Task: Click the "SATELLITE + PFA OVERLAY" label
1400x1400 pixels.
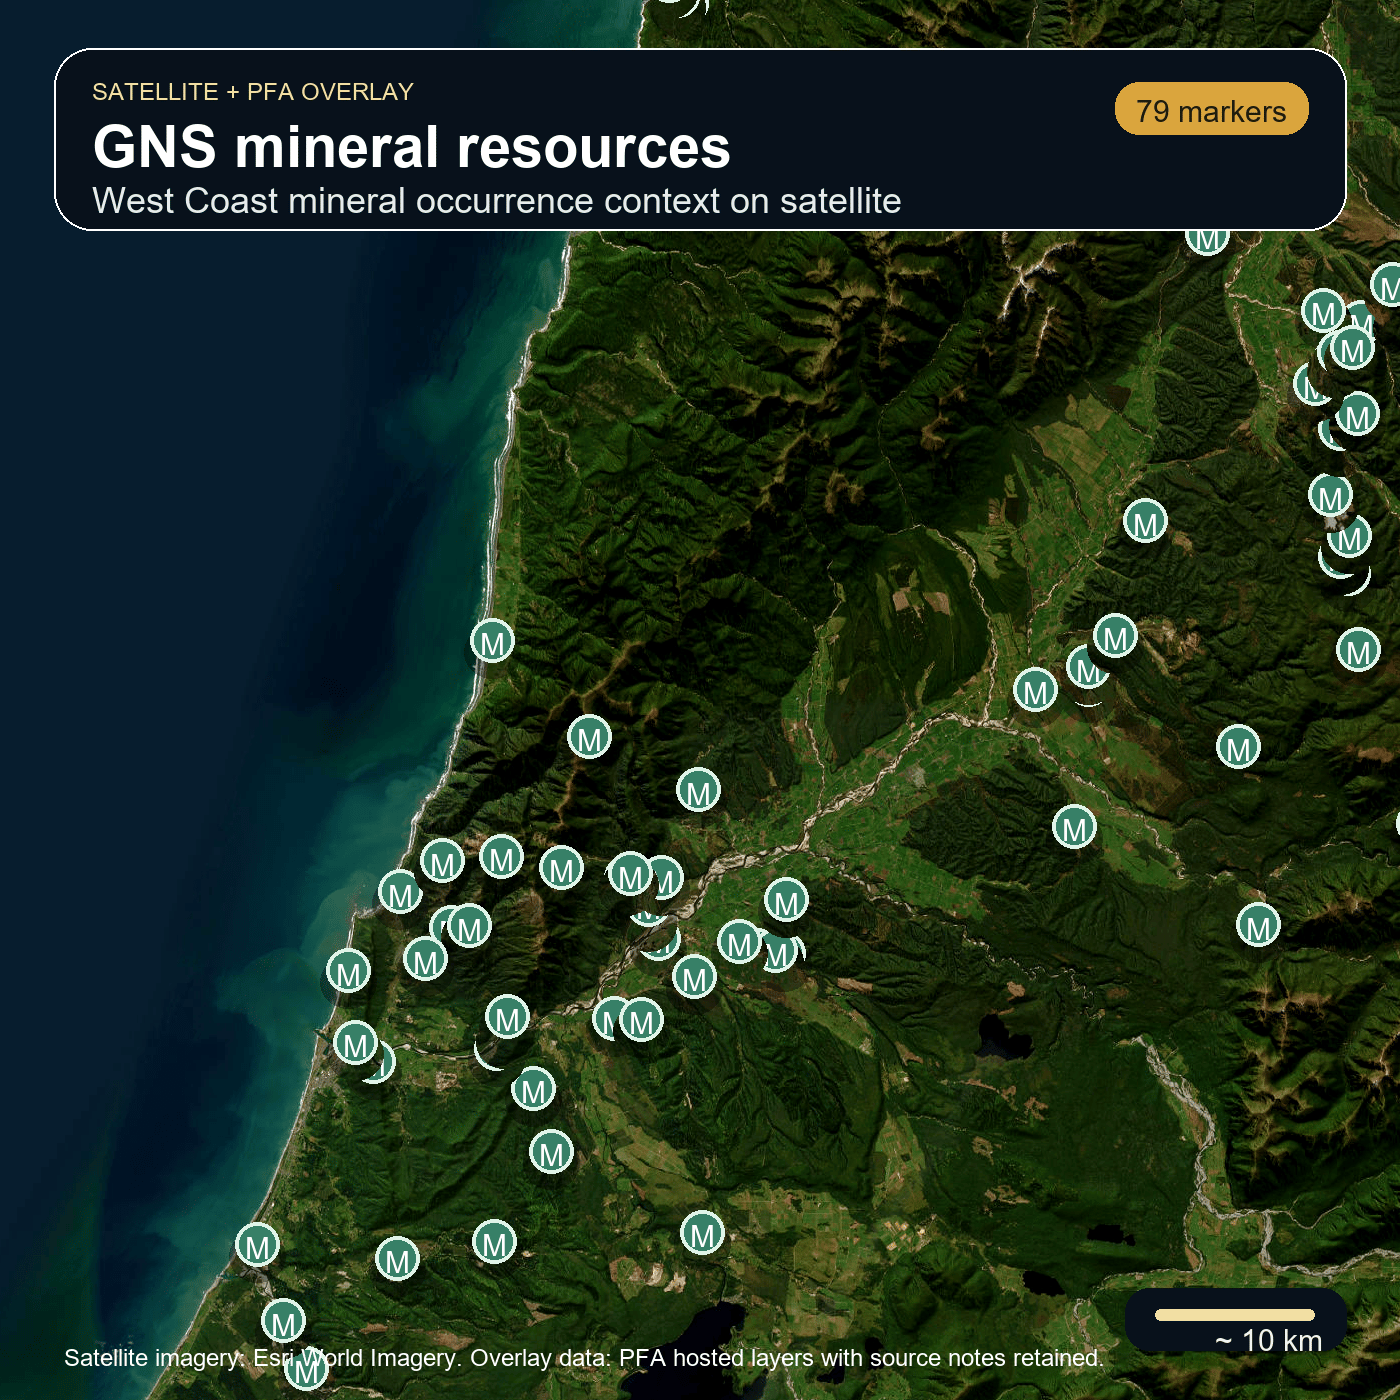Action: point(253,92)
